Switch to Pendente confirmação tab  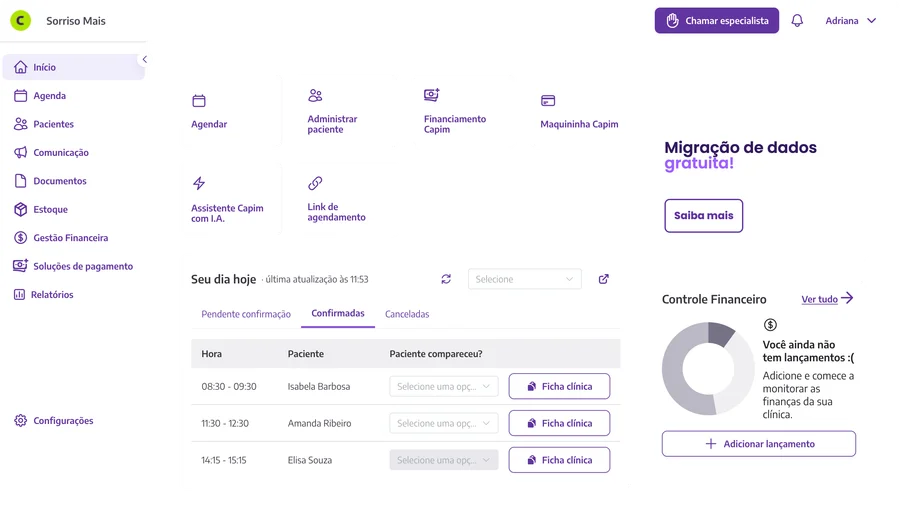click(x=246, y=314)
